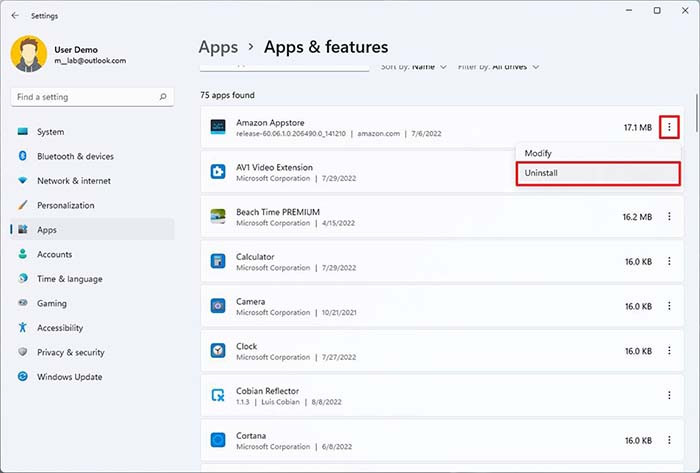The image size is (700, 473).
Task: Open Bluetooth & devices settings
Action: coord(92,156)
